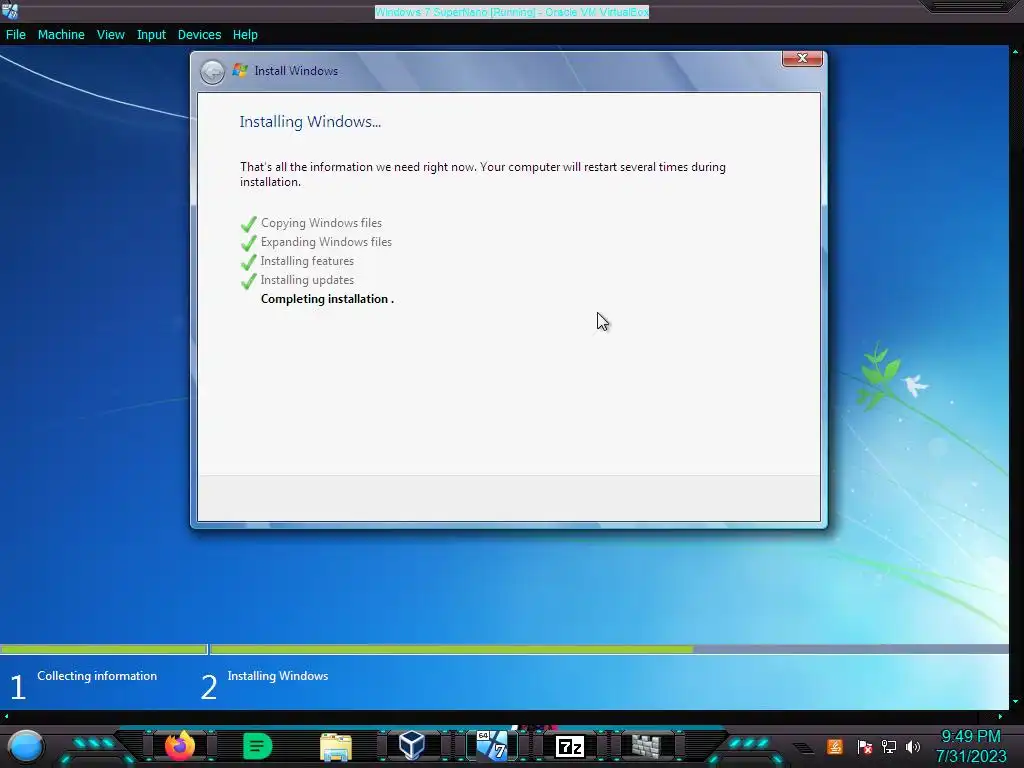Screen dimensions: 1024x768
Task: Open File Explorer from the taskbar
Action: point(336,747)
